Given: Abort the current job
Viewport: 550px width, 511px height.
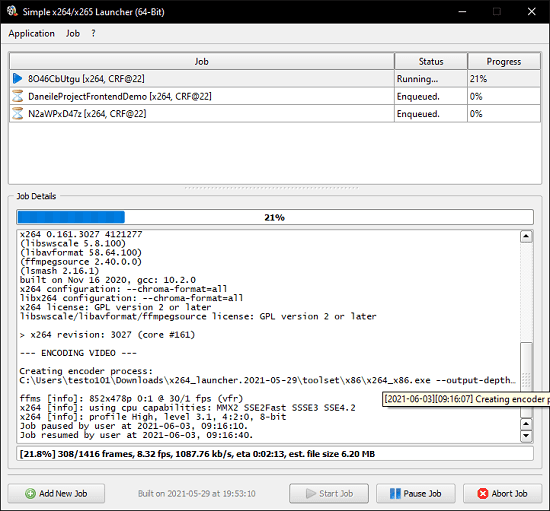Looking at the screenshot, I should click(503, 493).
